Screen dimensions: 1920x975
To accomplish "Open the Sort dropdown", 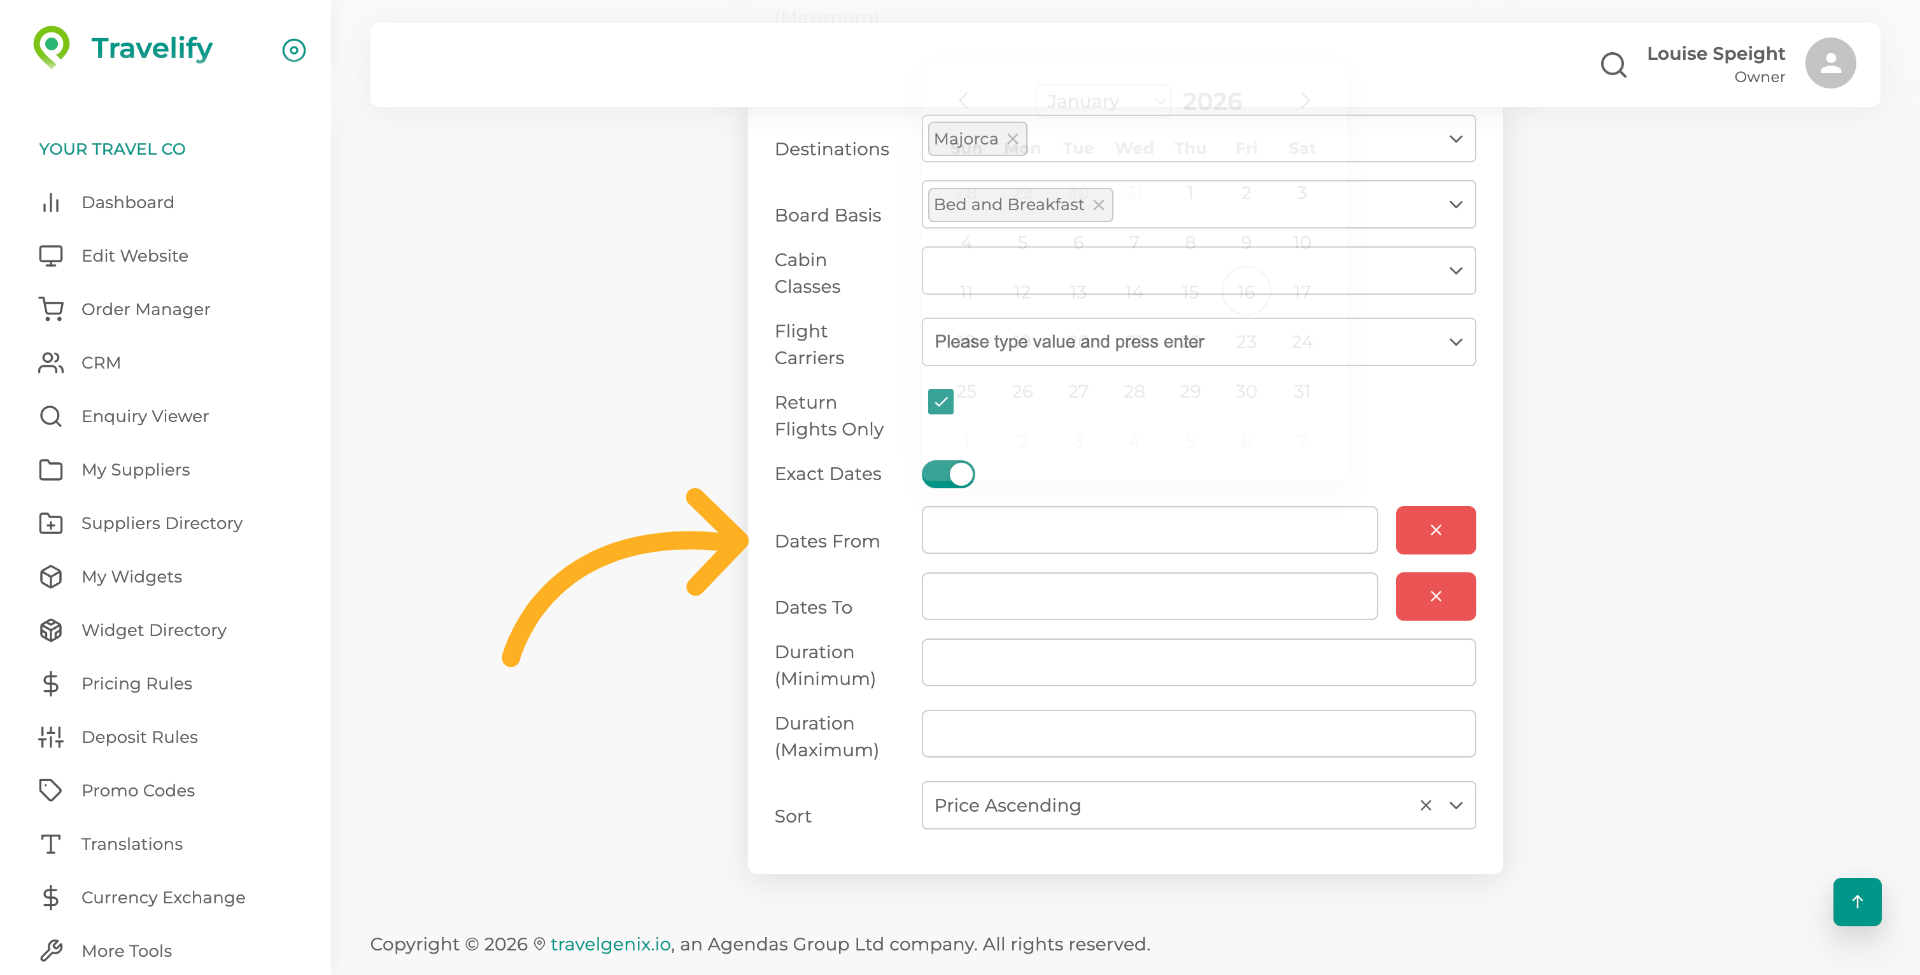I will tap(1455, 805).
